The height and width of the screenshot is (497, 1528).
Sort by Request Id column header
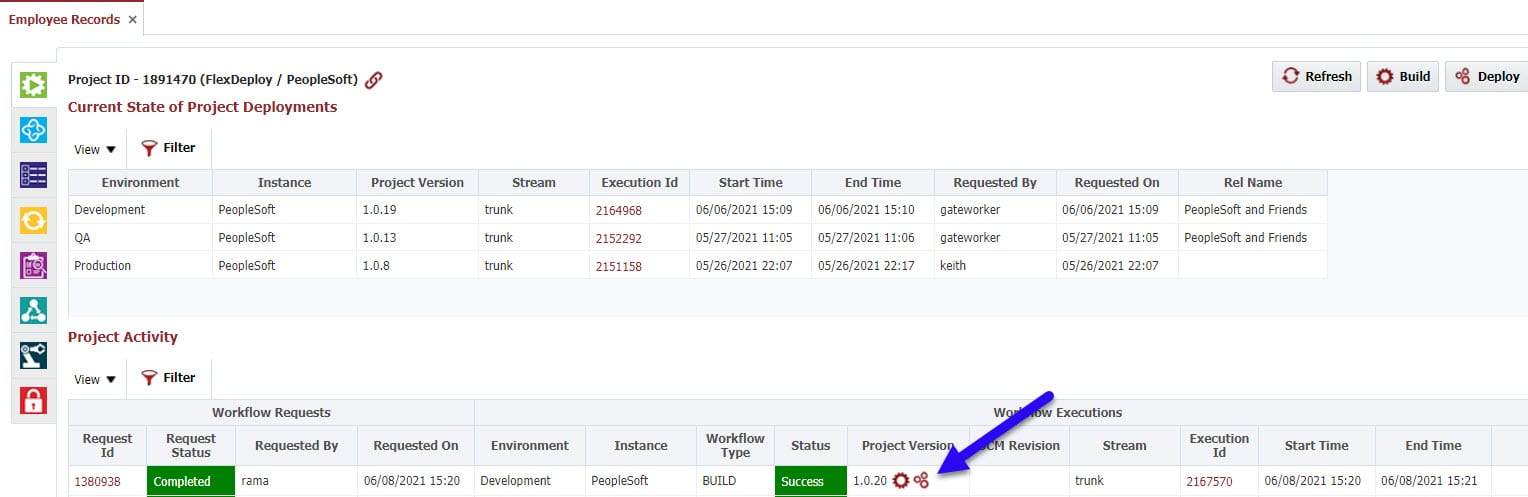point(107,445)
